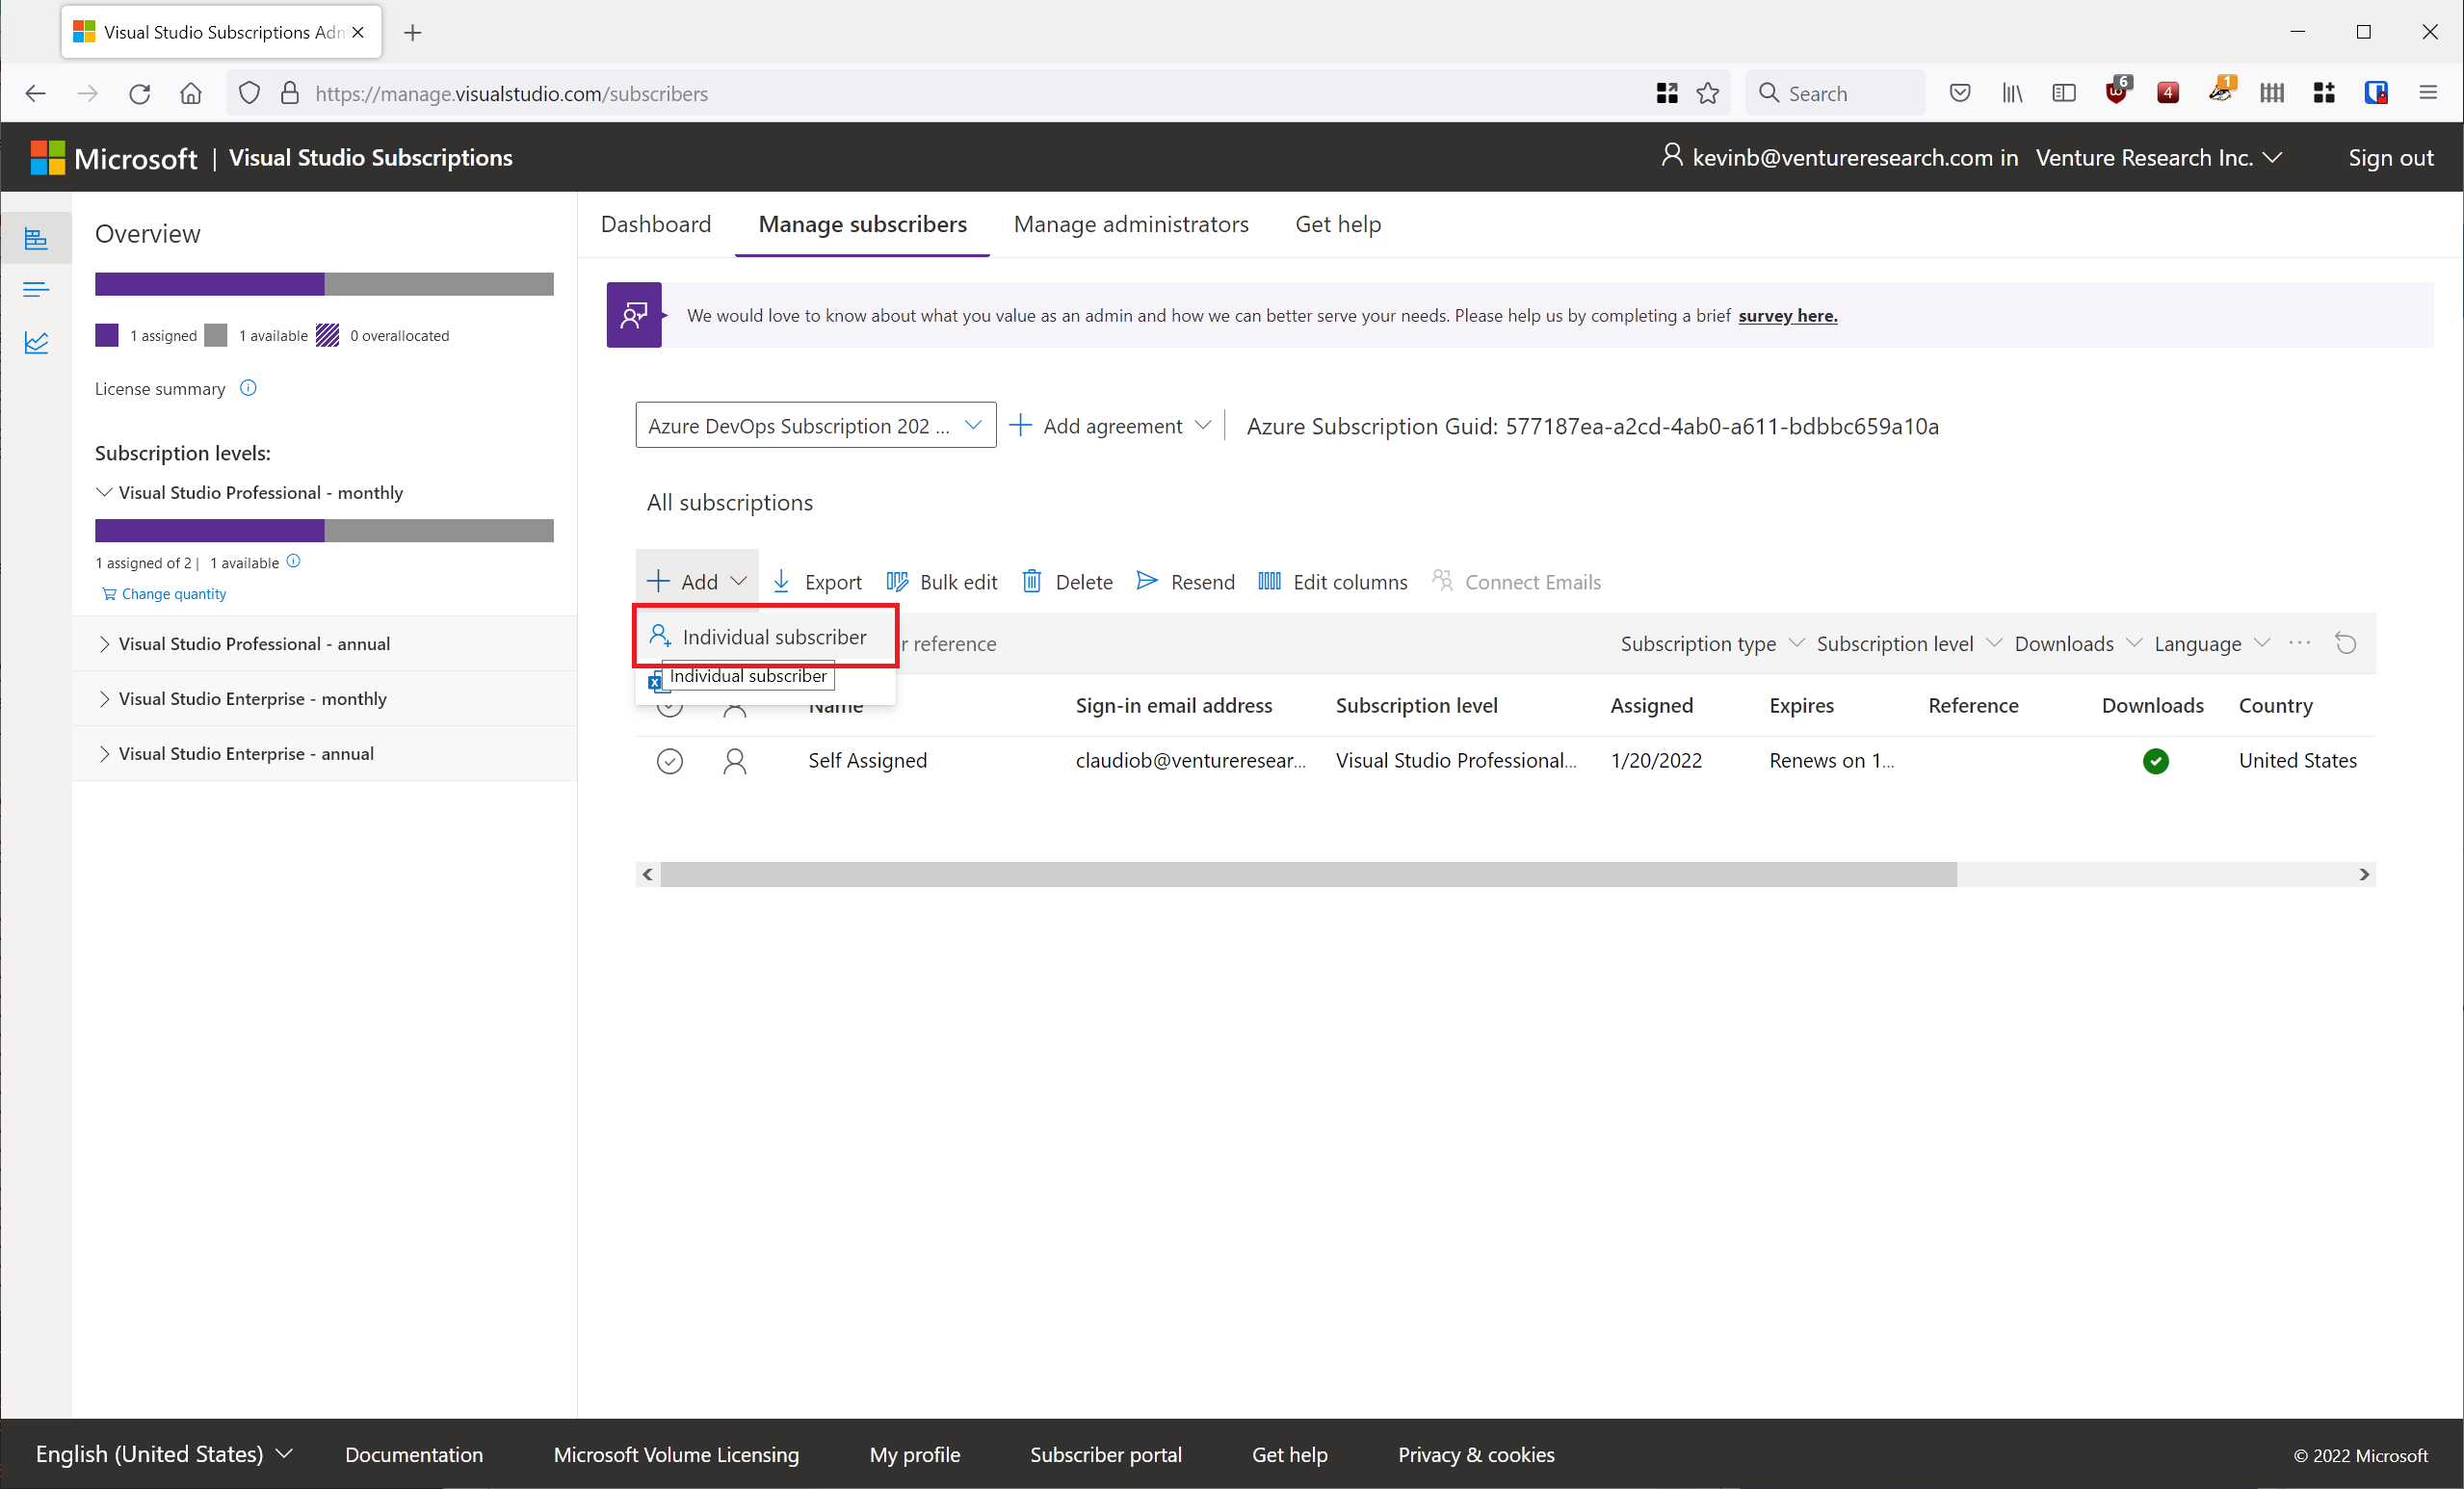
Task: Click the purple assigned color swatch
Action: point(107,335)
